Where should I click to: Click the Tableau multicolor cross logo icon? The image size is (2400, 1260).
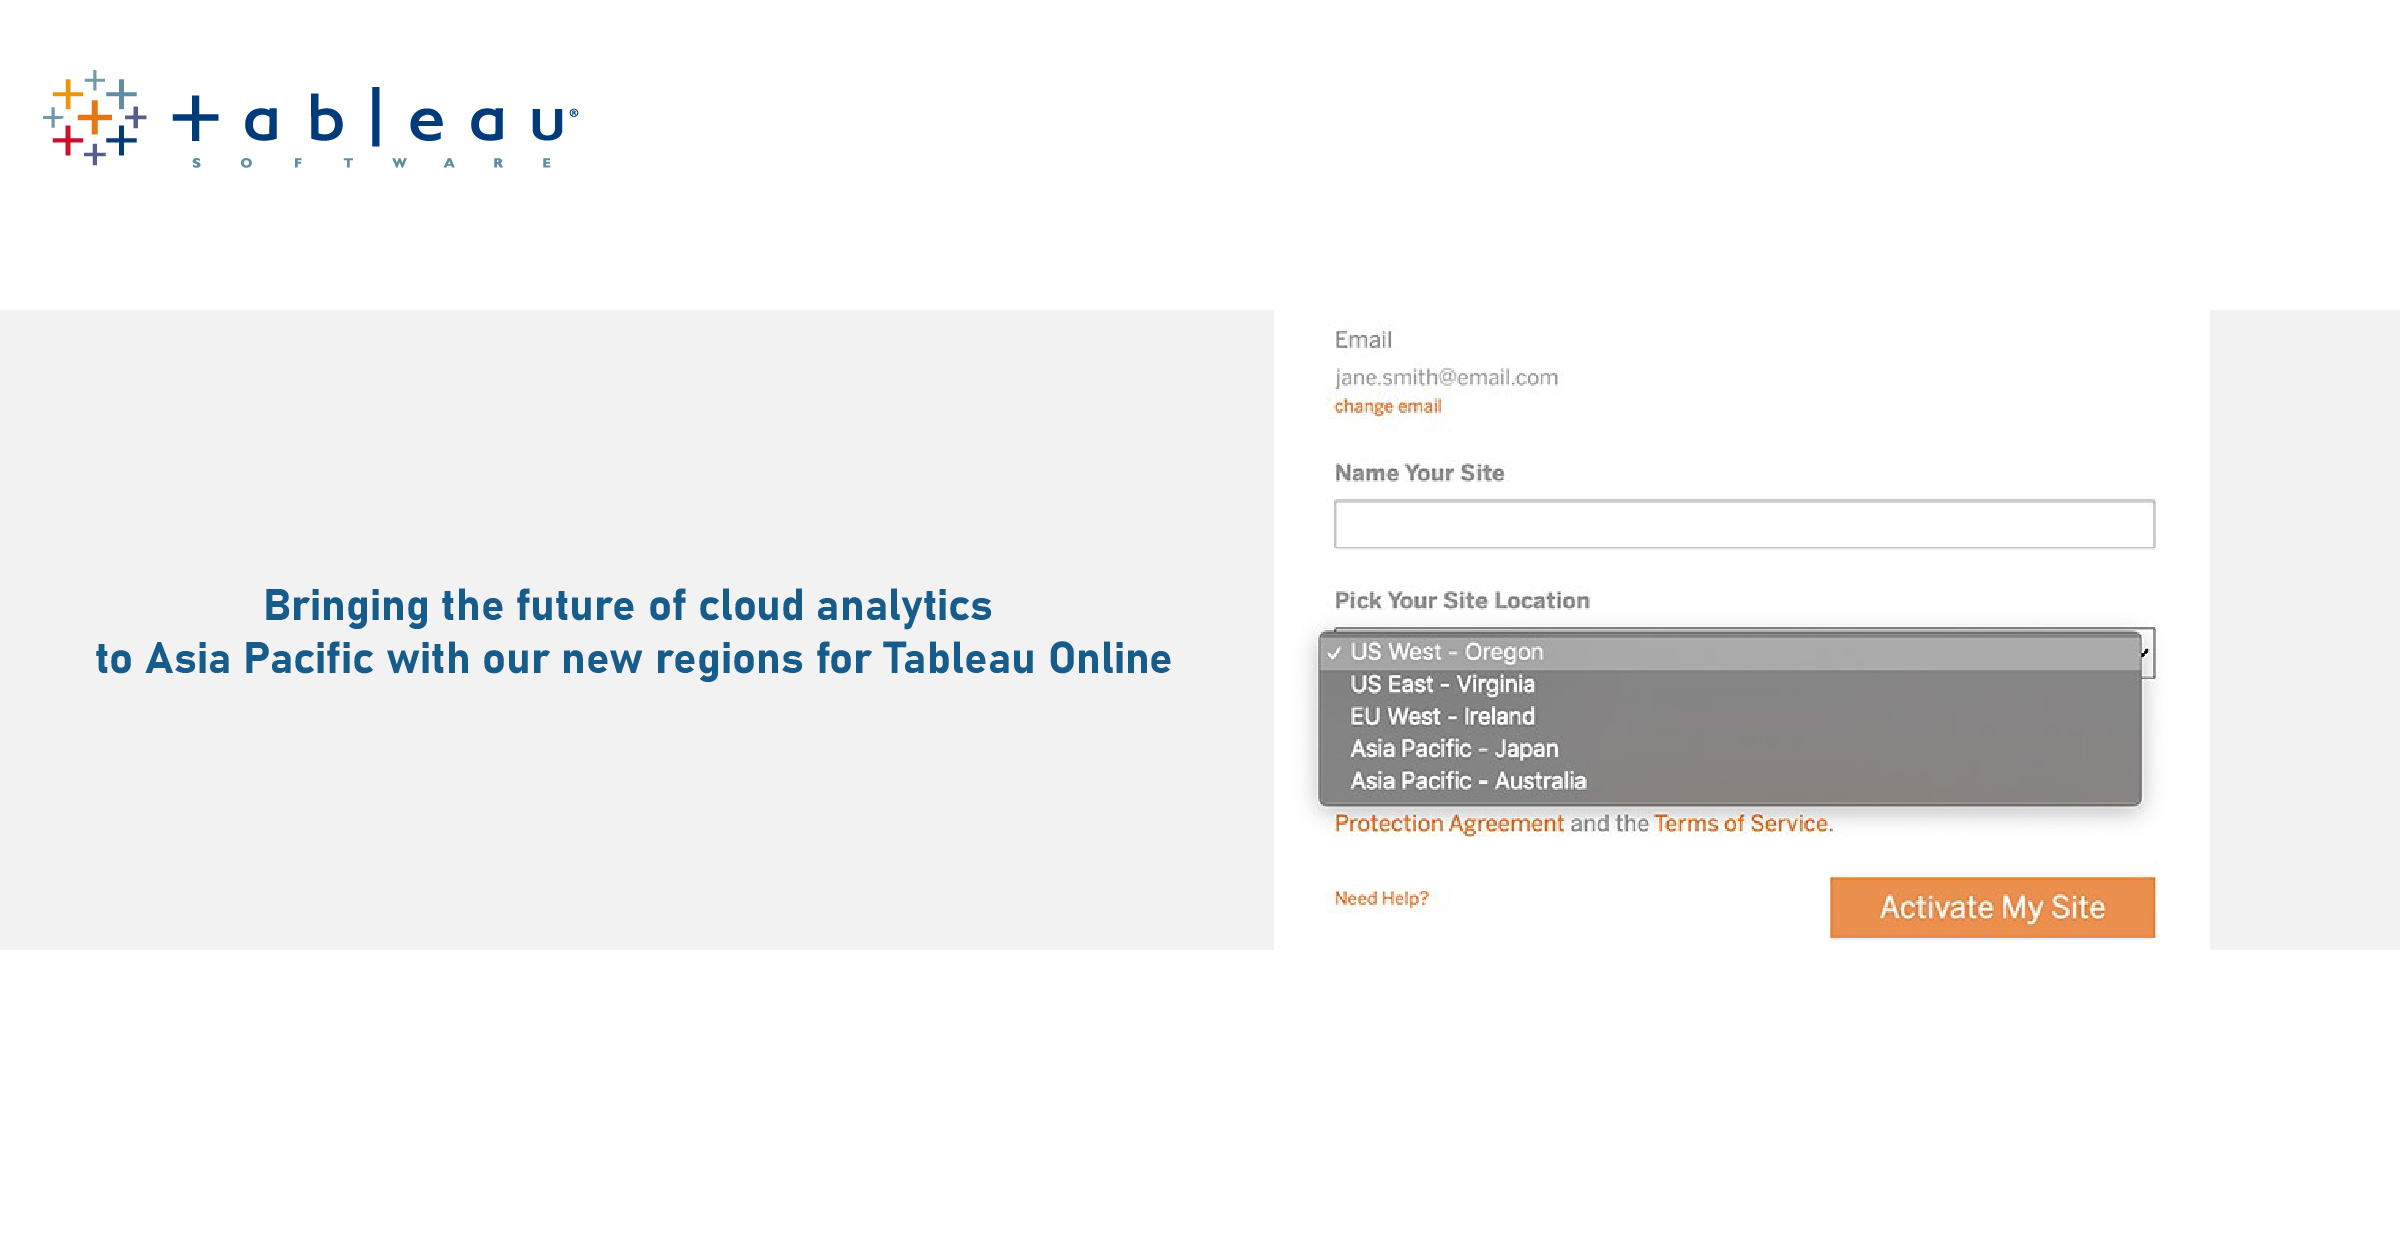[x=95, y=118]
